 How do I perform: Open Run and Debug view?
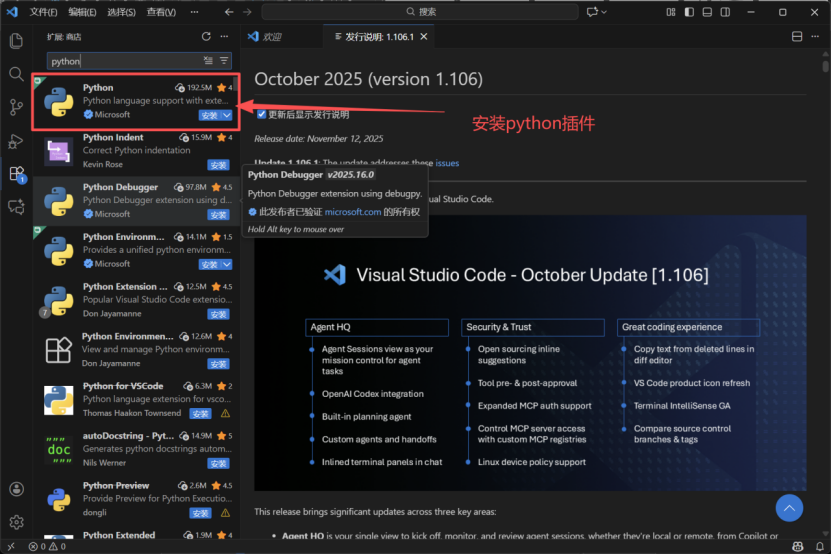[x=16, y=141]
